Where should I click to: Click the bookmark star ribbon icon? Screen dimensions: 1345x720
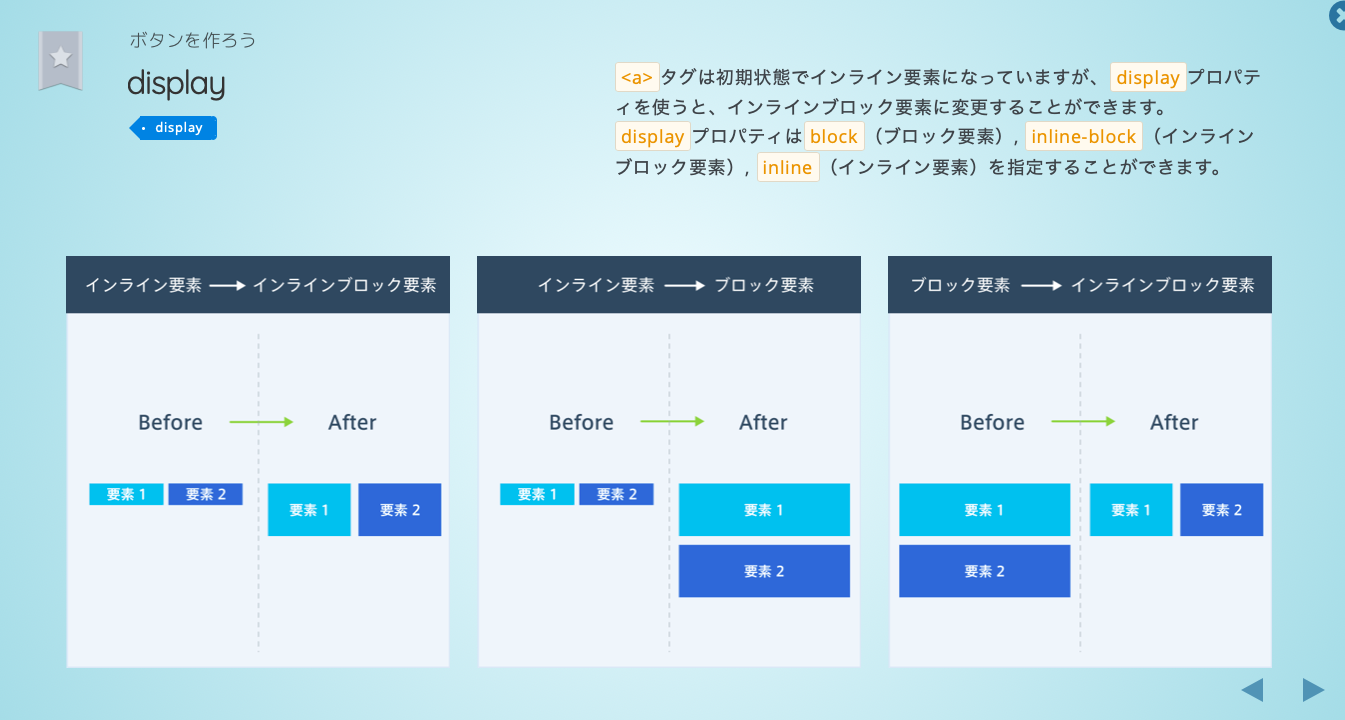(61, 58)
